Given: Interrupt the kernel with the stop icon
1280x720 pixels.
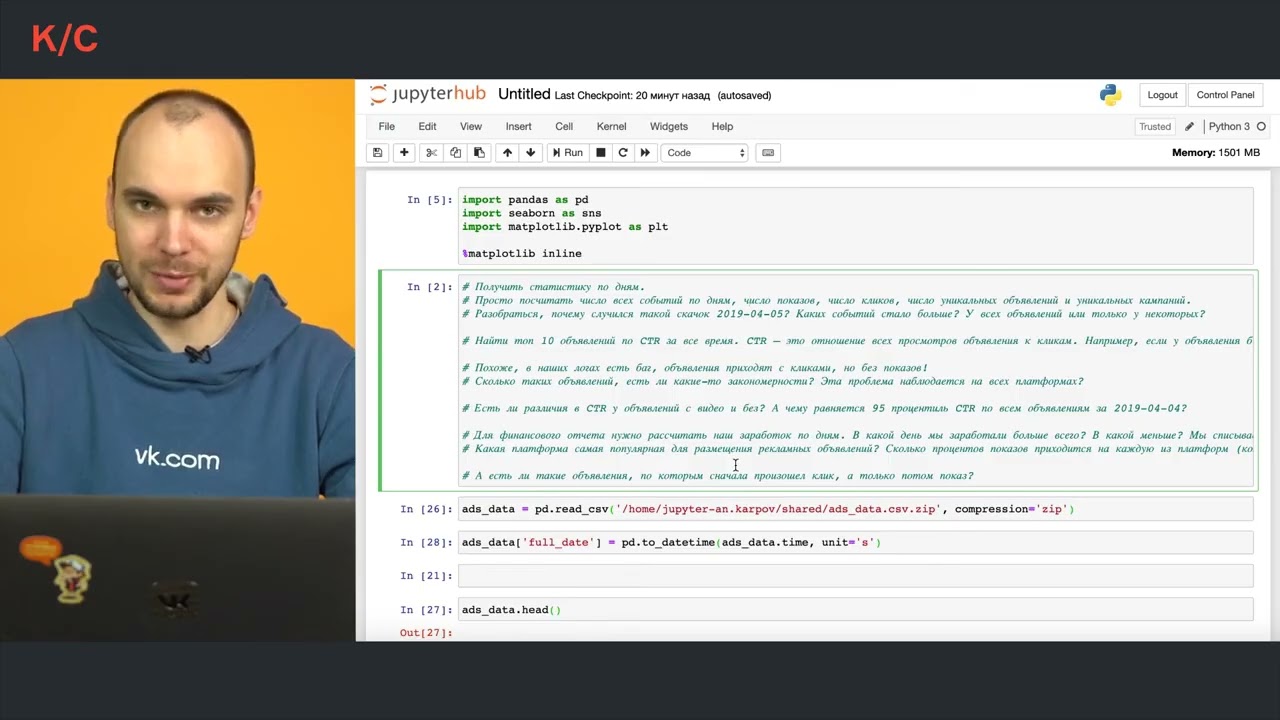Looking at the screenshot, I should coord(600,153).
